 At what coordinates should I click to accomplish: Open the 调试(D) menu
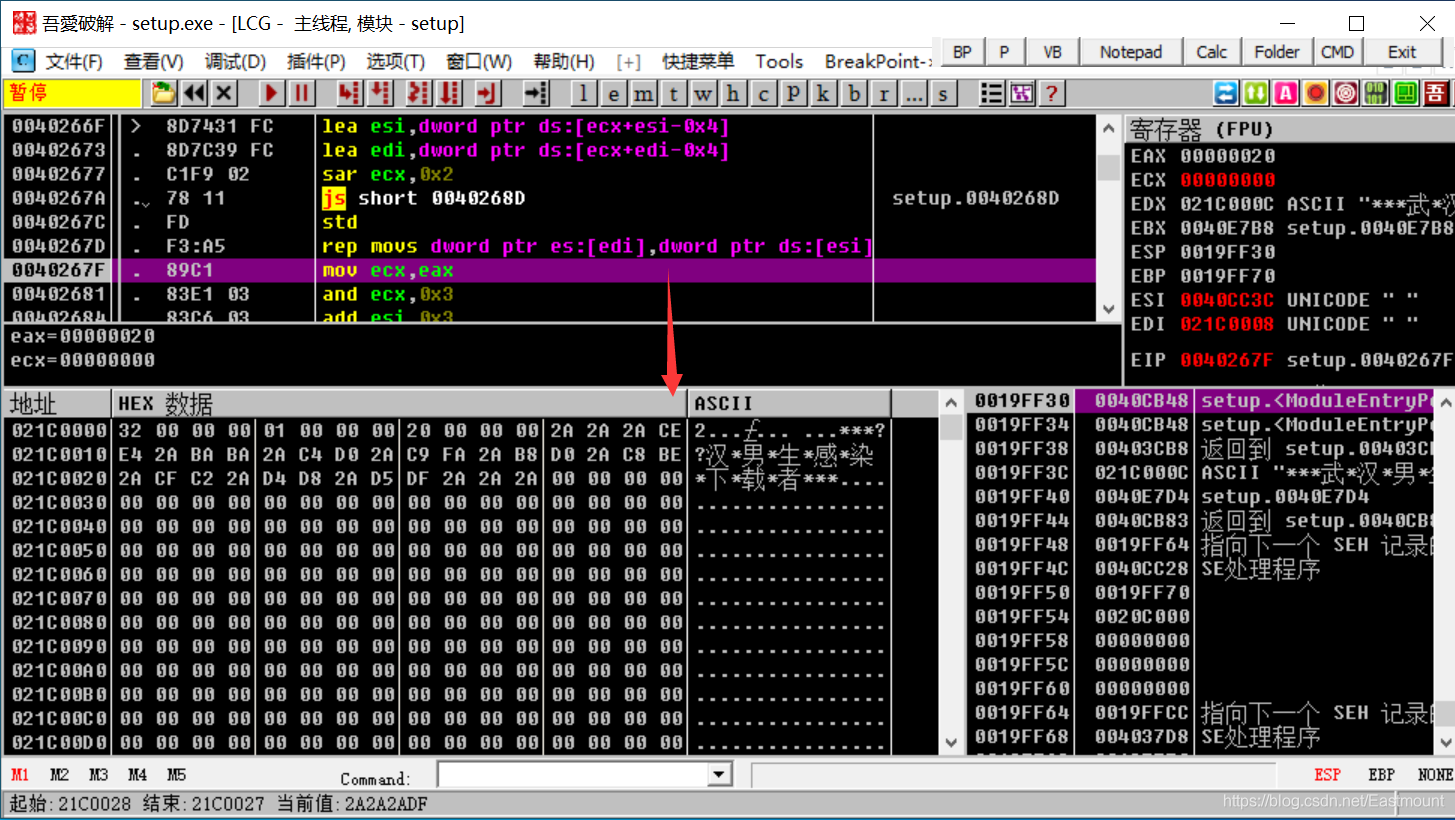[235, 61]
